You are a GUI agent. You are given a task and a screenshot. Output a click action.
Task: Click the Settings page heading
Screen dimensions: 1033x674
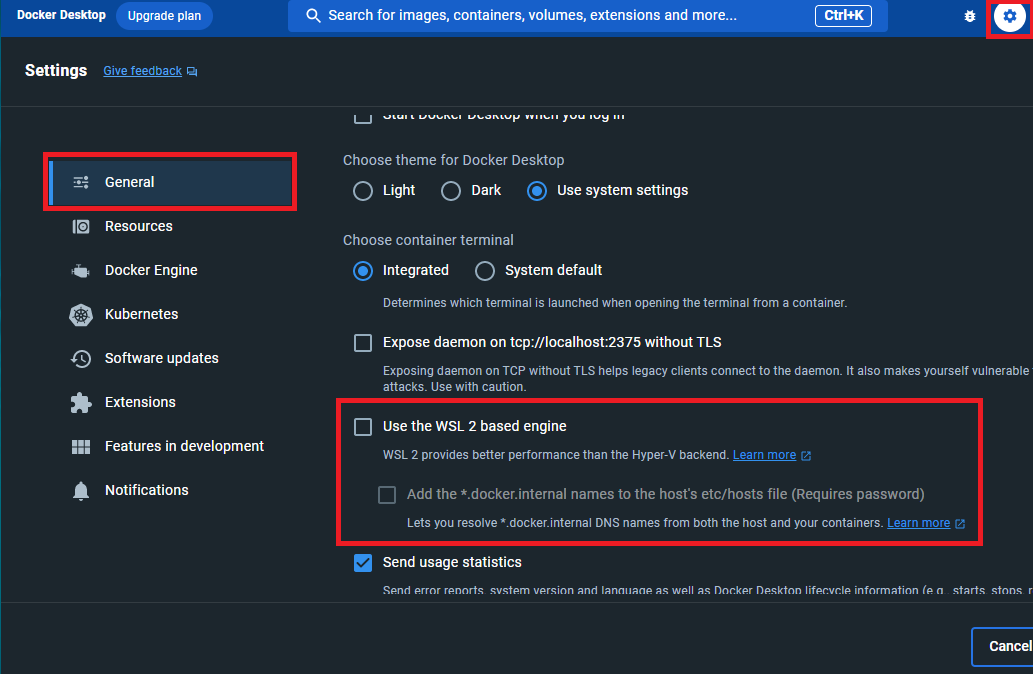(x=56, y=70)
